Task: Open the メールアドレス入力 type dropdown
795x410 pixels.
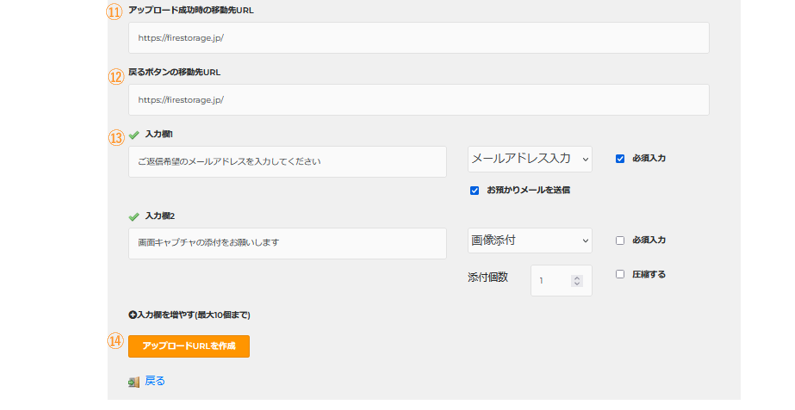Action: click(530, 159)
